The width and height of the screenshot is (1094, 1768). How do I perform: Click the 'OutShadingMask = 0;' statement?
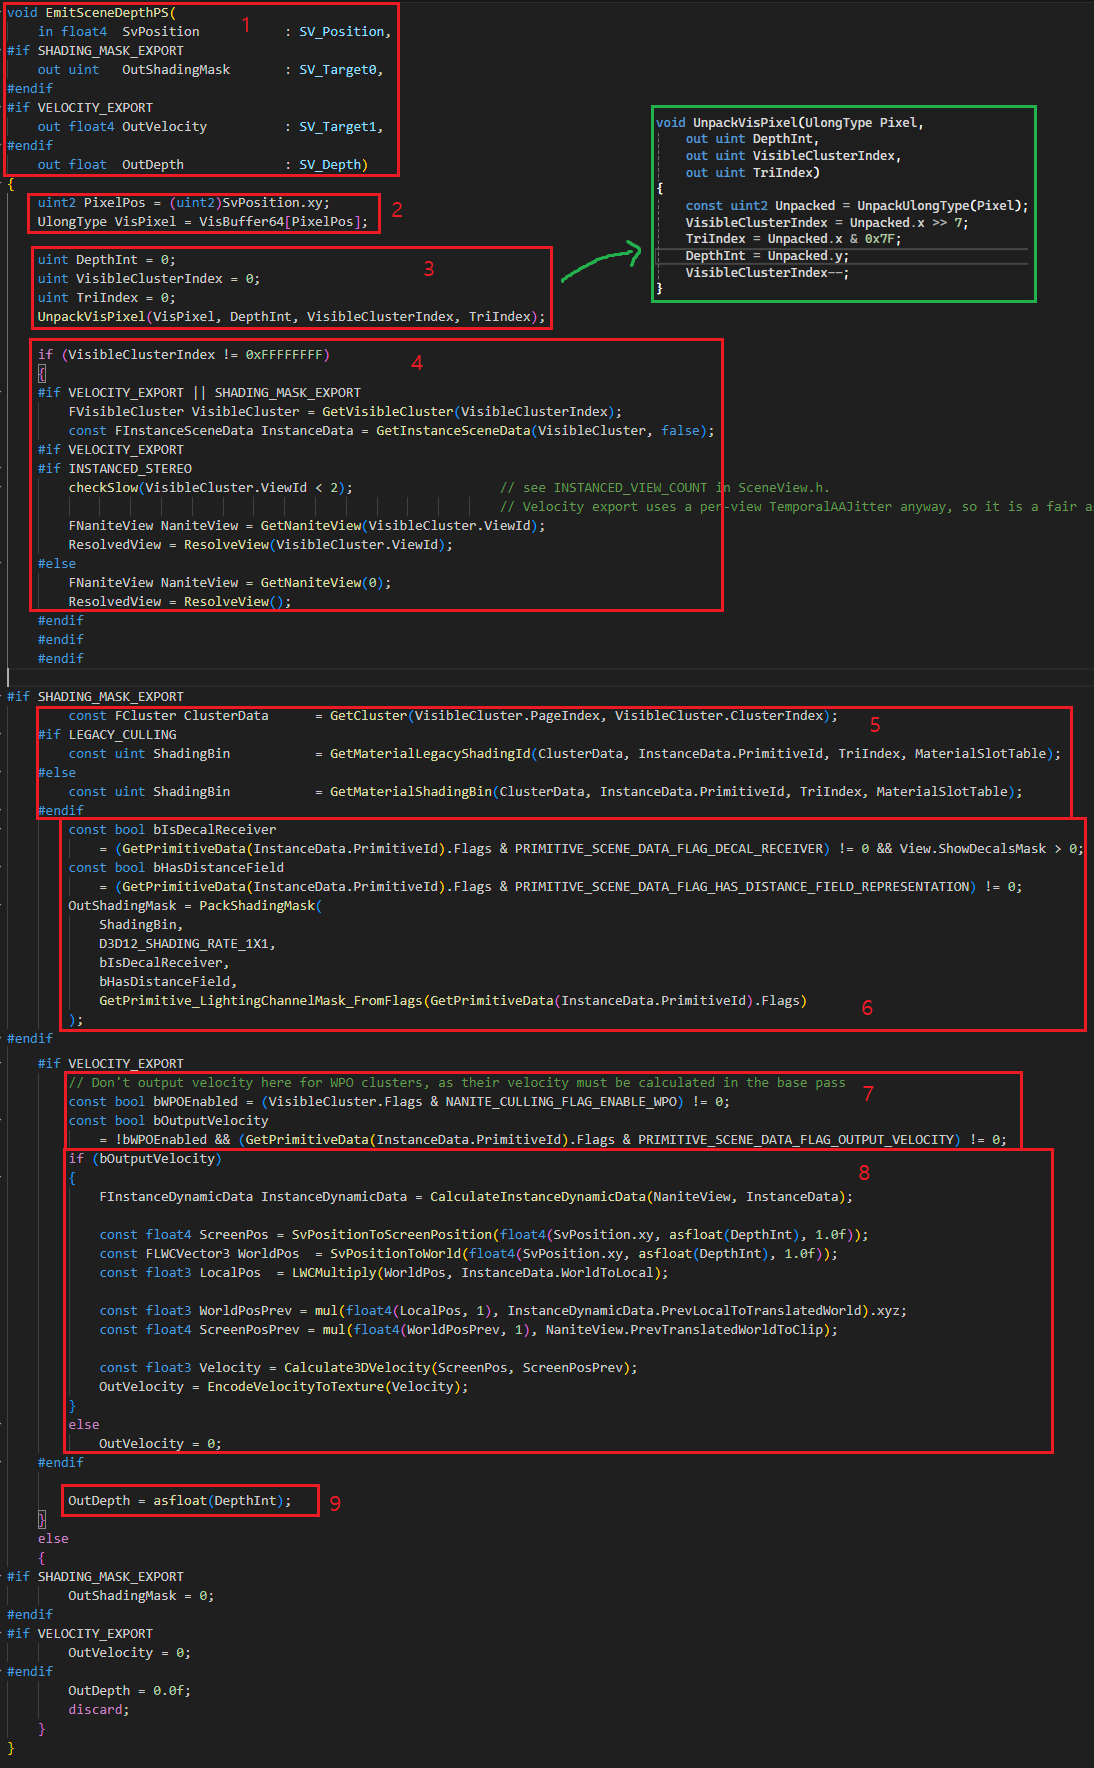pyautogui.click(x=141, y=1596)
